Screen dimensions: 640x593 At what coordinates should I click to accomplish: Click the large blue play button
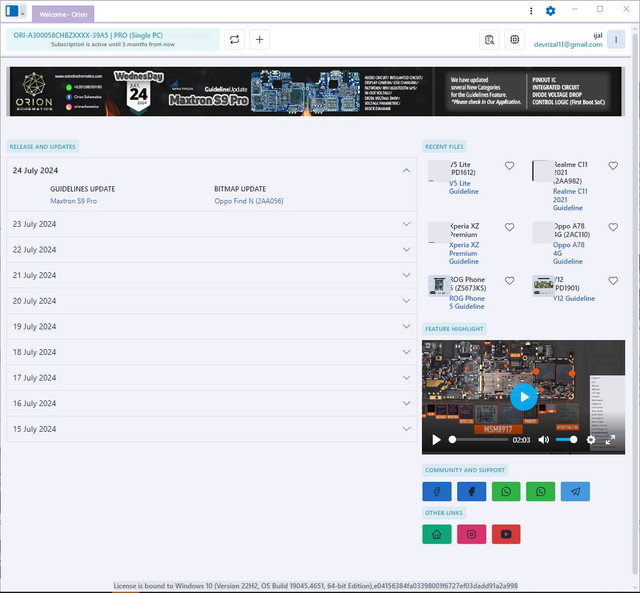(x=524, y=397)
